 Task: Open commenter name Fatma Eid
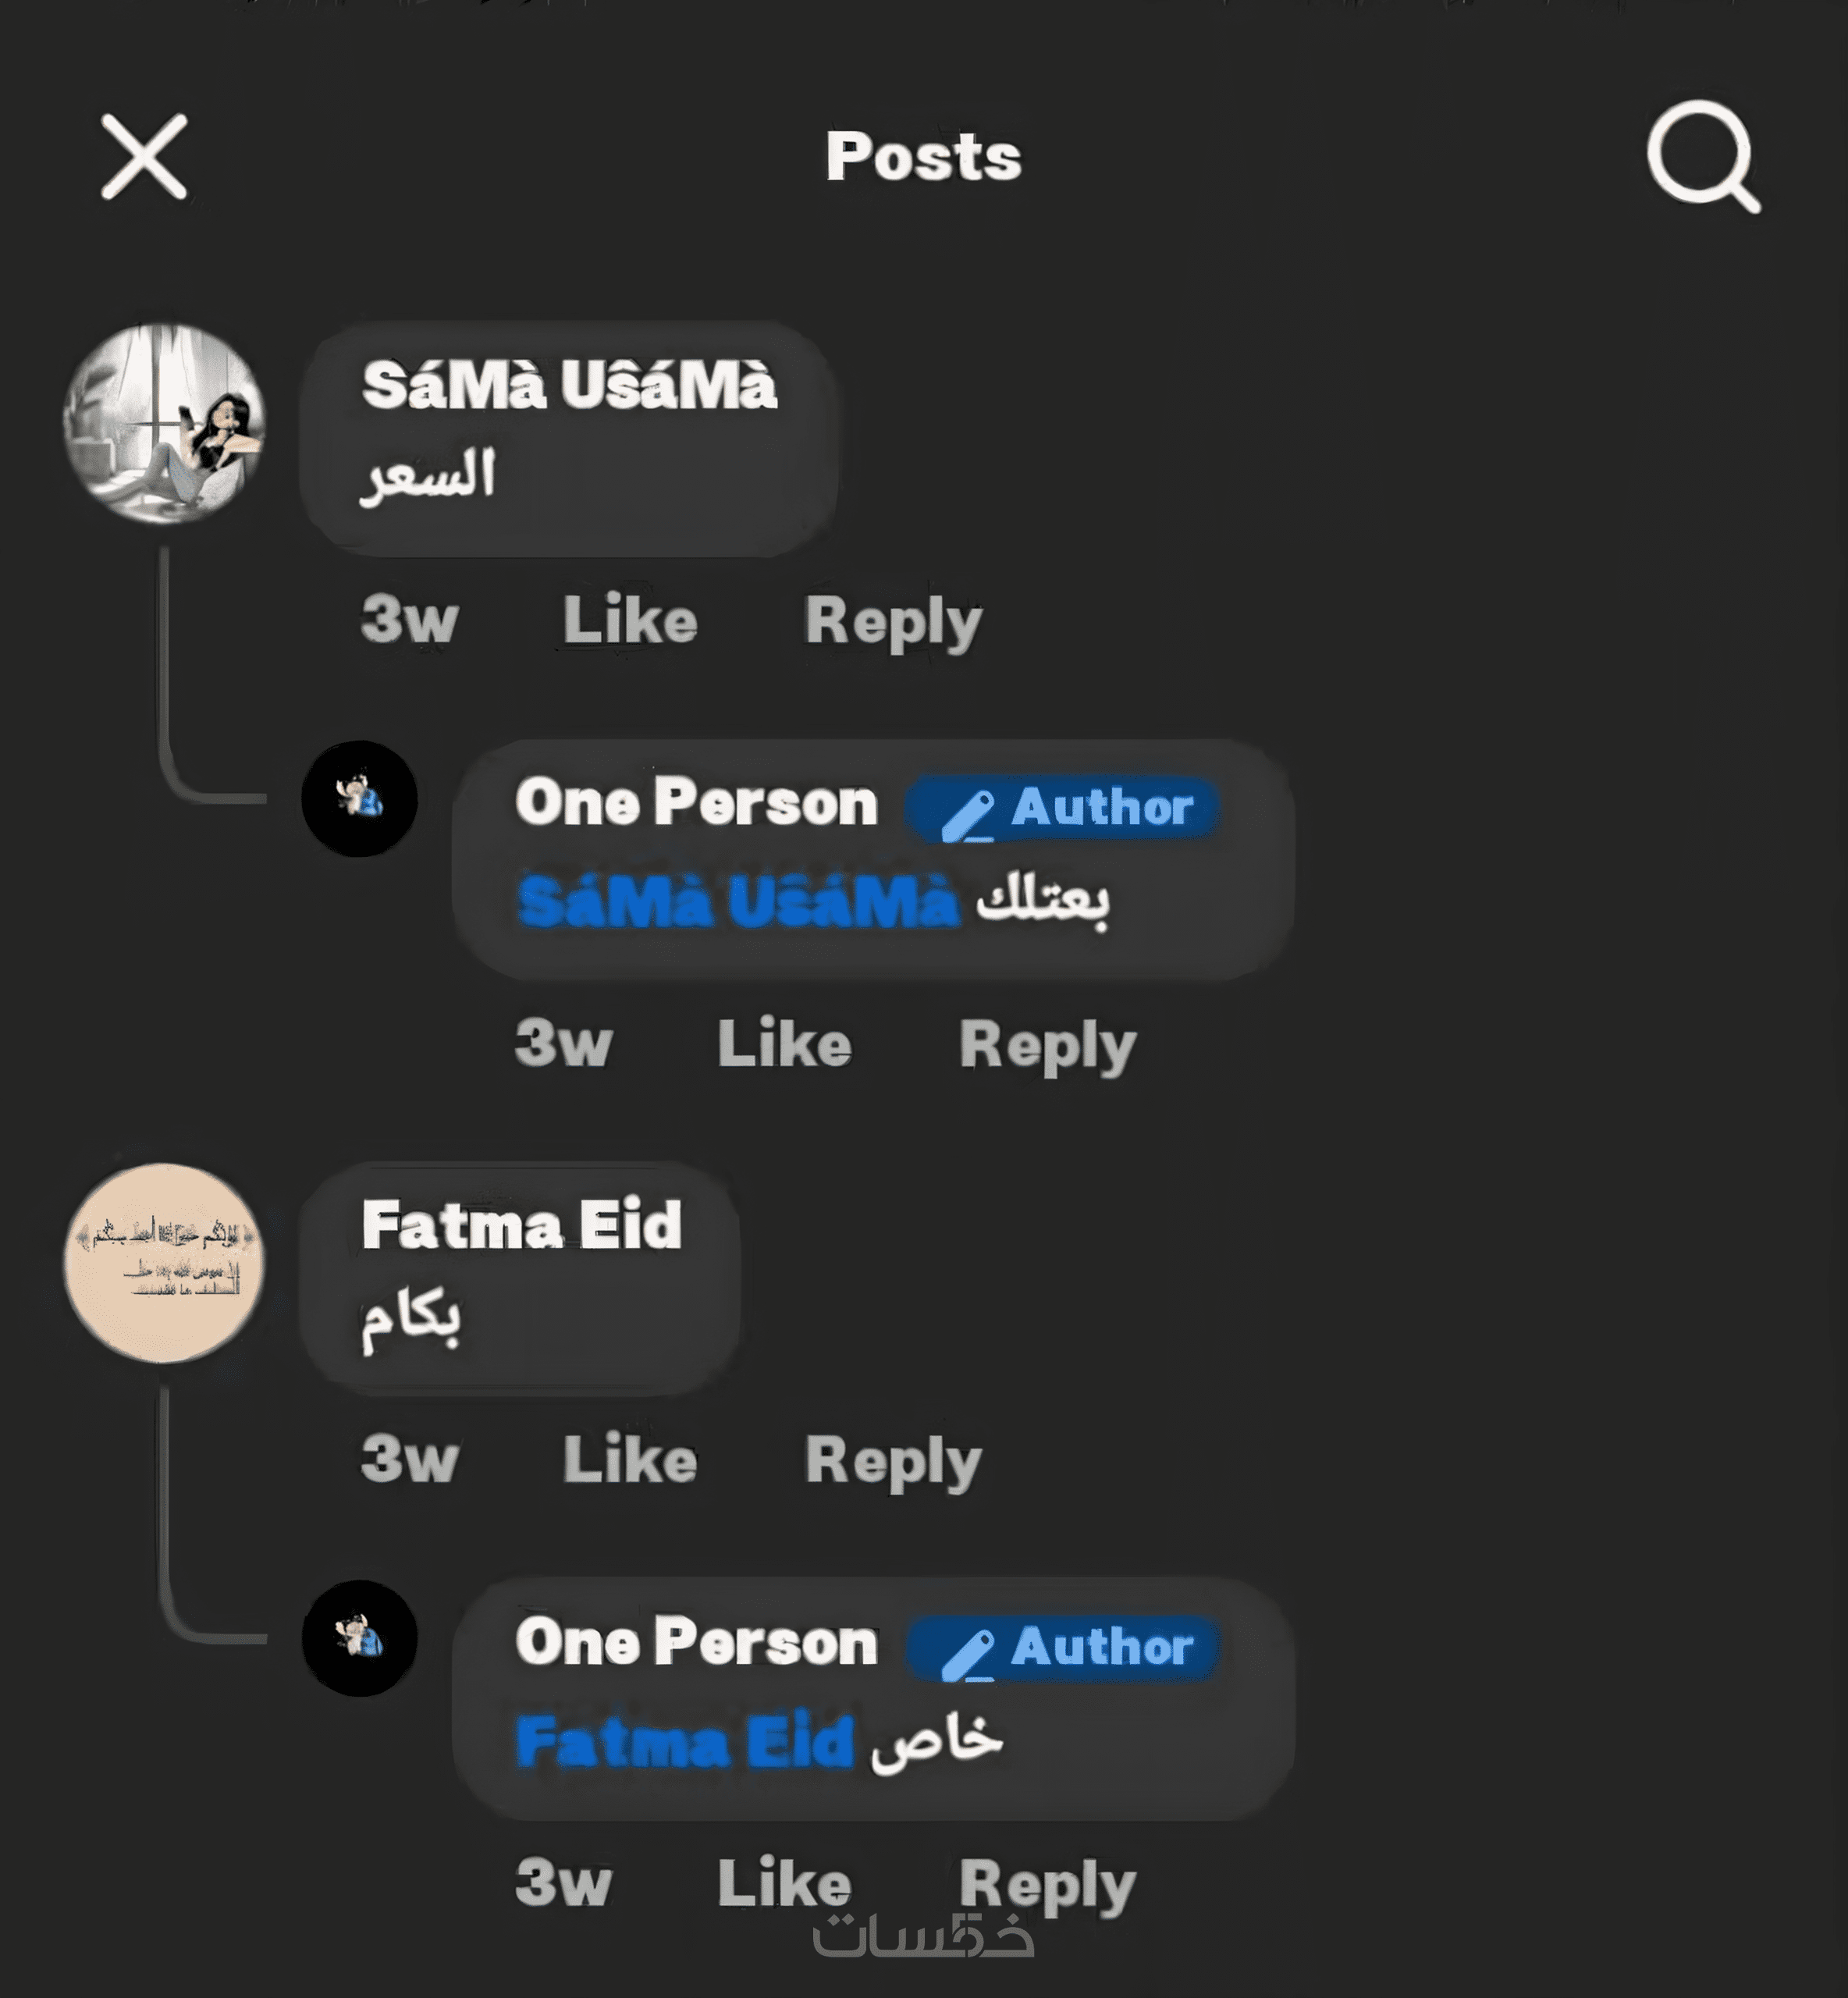pos(521,1225)
